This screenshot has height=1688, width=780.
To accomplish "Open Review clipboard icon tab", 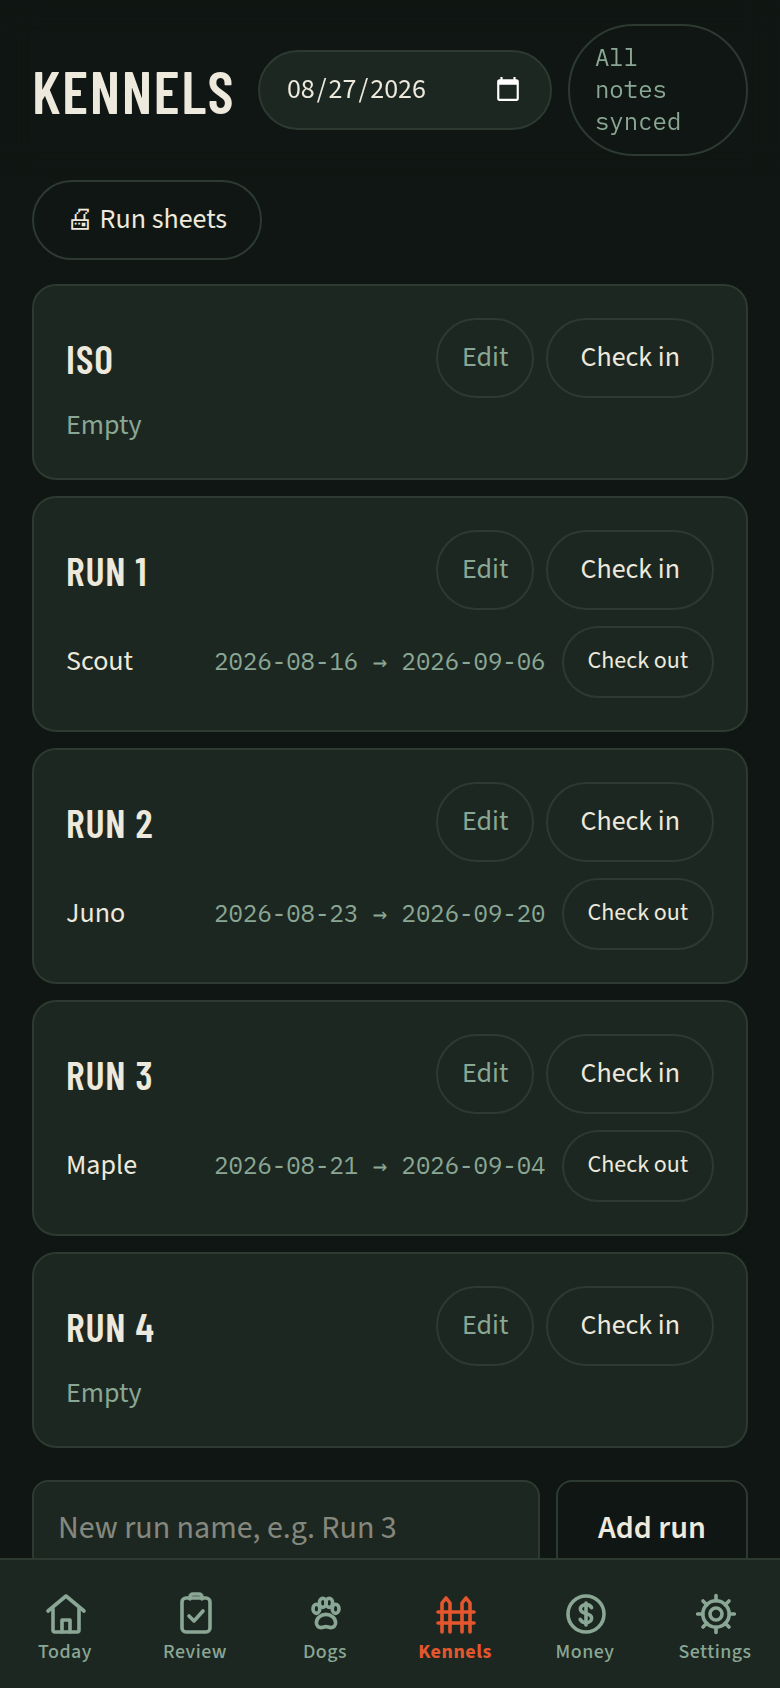I will click(x=195, y=1614).
